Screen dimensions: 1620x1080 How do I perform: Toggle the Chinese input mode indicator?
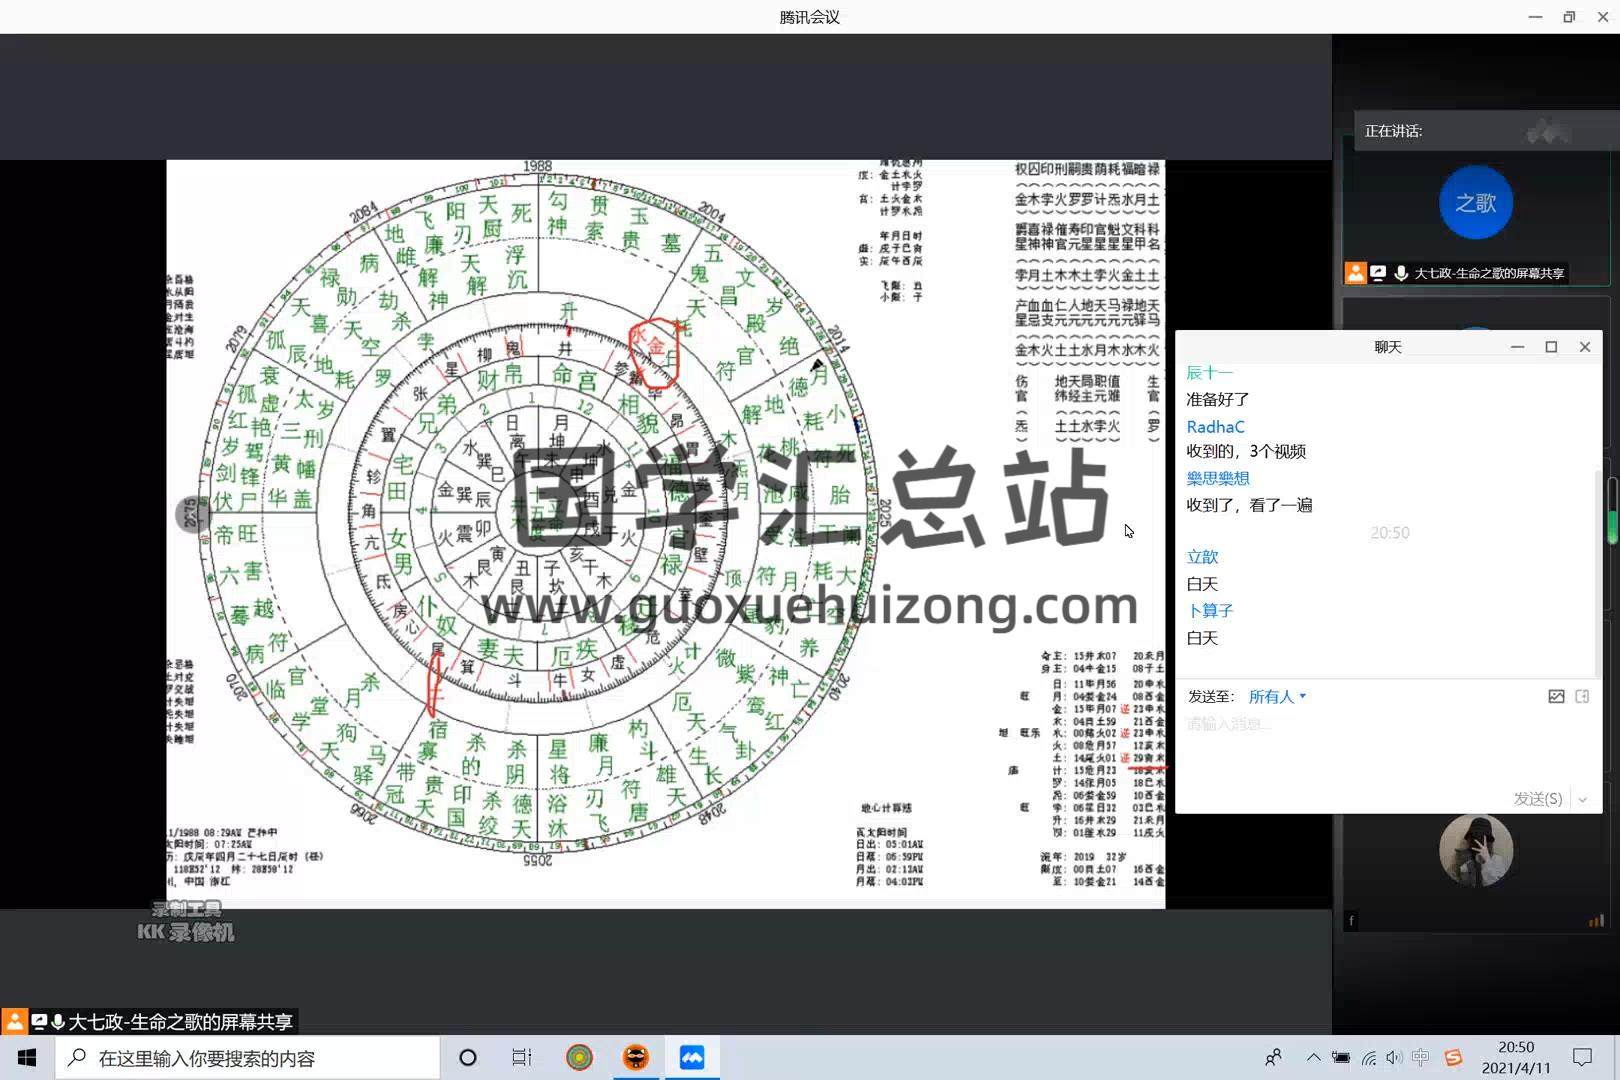pos(1421,1057)
